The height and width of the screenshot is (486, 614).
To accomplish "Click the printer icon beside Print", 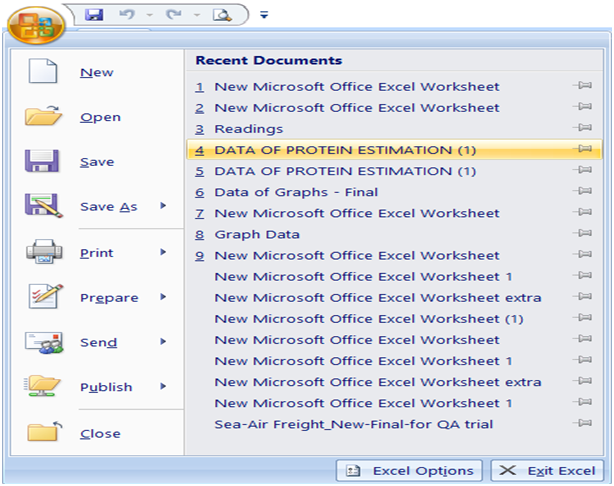I will pos(44,251).
